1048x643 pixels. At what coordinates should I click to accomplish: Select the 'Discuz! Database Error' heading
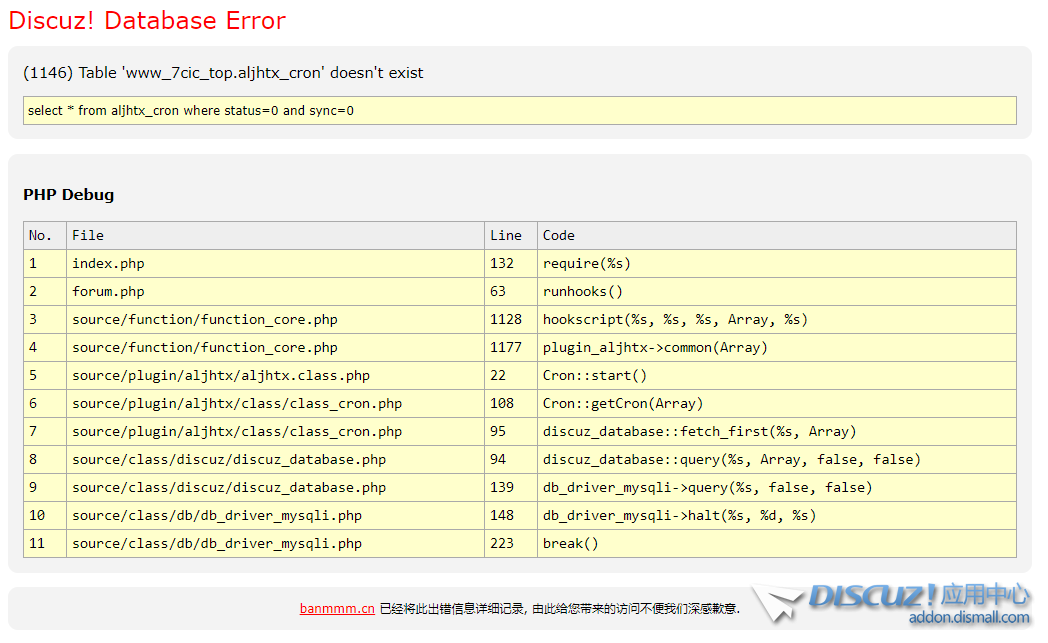coord(147,21)
